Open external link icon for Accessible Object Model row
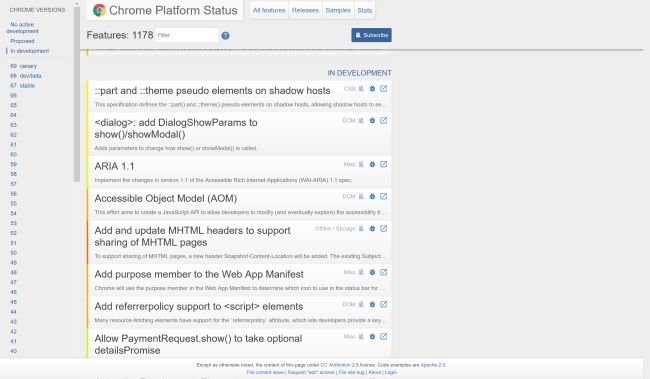The height and width of the screenshot is (379, 650). pos(383,197)
